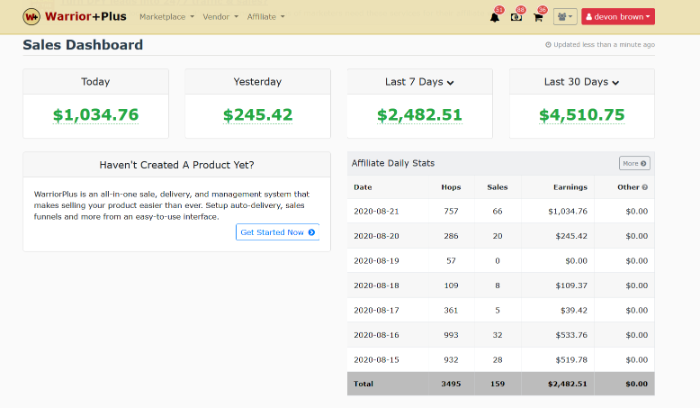Open the money payments icon in header
The image size is (700, 408).
click(x=516, y=17)
